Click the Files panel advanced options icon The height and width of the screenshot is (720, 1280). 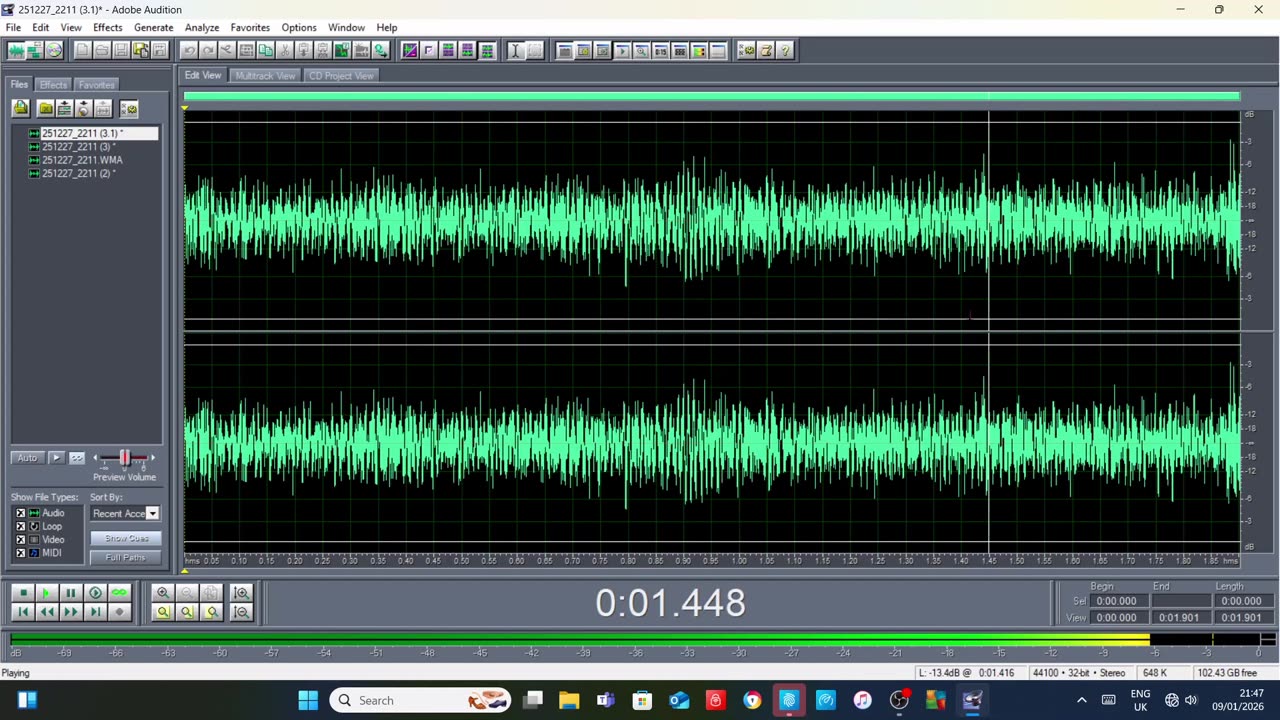point(128,108)
